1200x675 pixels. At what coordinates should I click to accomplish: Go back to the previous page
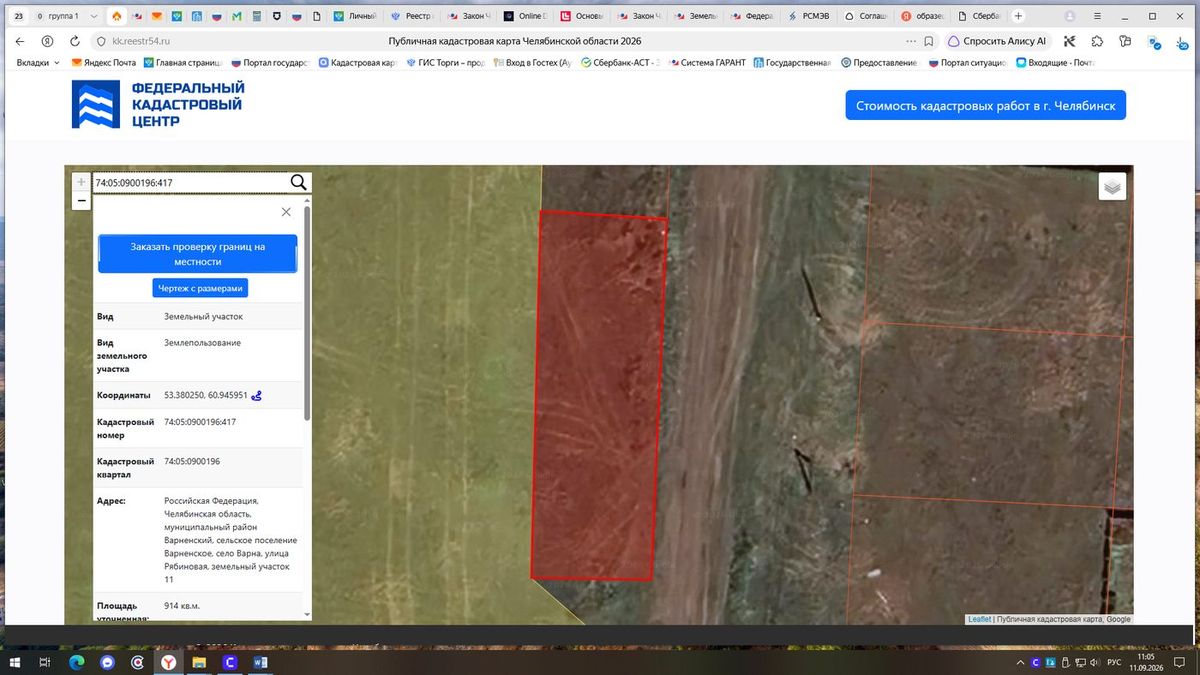(x=21, y=41)
